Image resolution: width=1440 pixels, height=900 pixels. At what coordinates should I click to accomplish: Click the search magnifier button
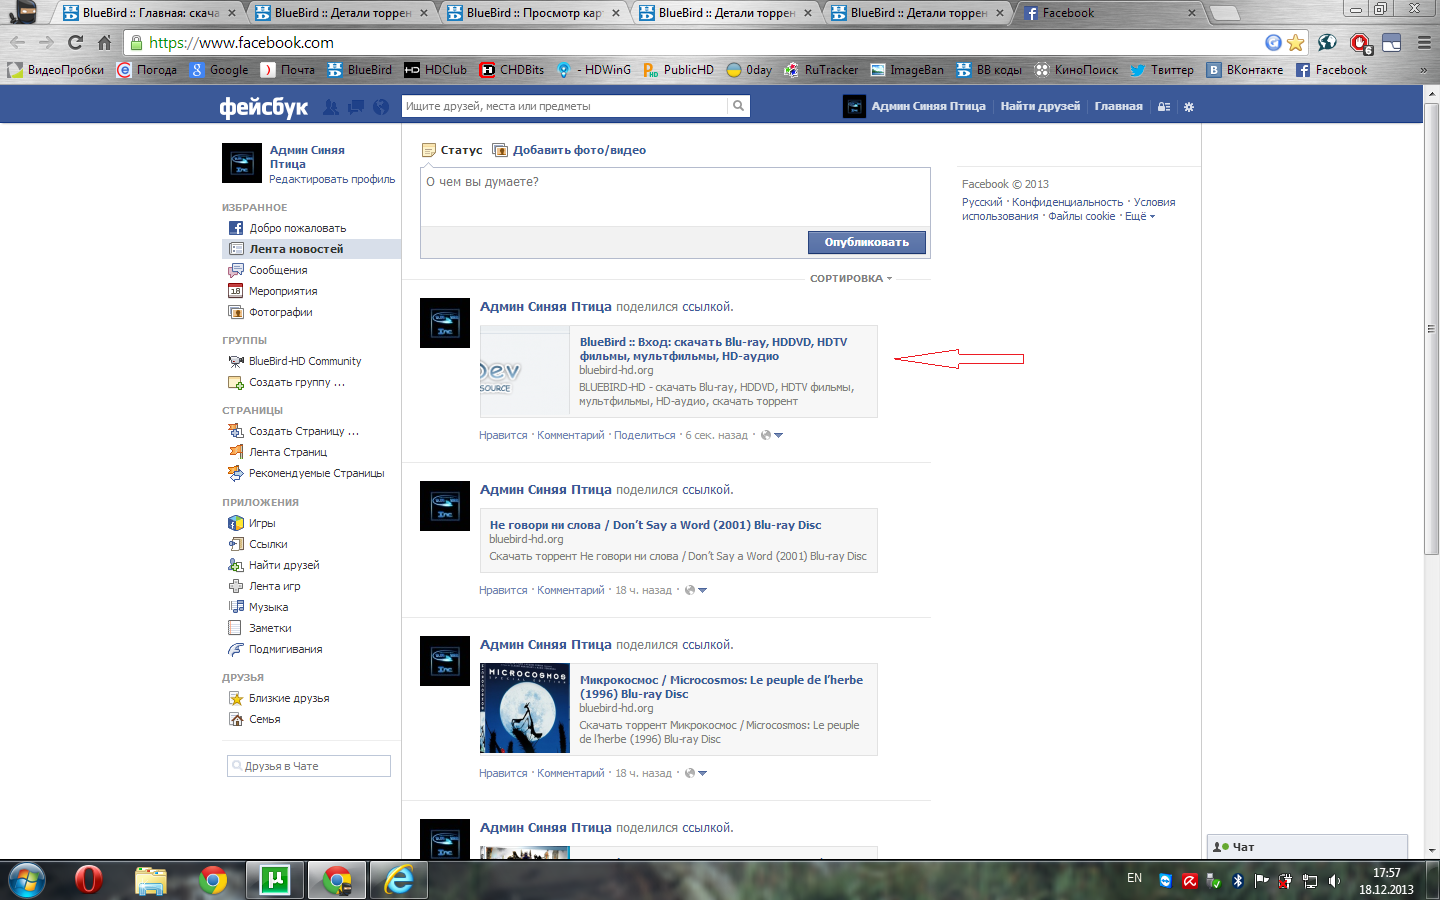coord(738,106)
